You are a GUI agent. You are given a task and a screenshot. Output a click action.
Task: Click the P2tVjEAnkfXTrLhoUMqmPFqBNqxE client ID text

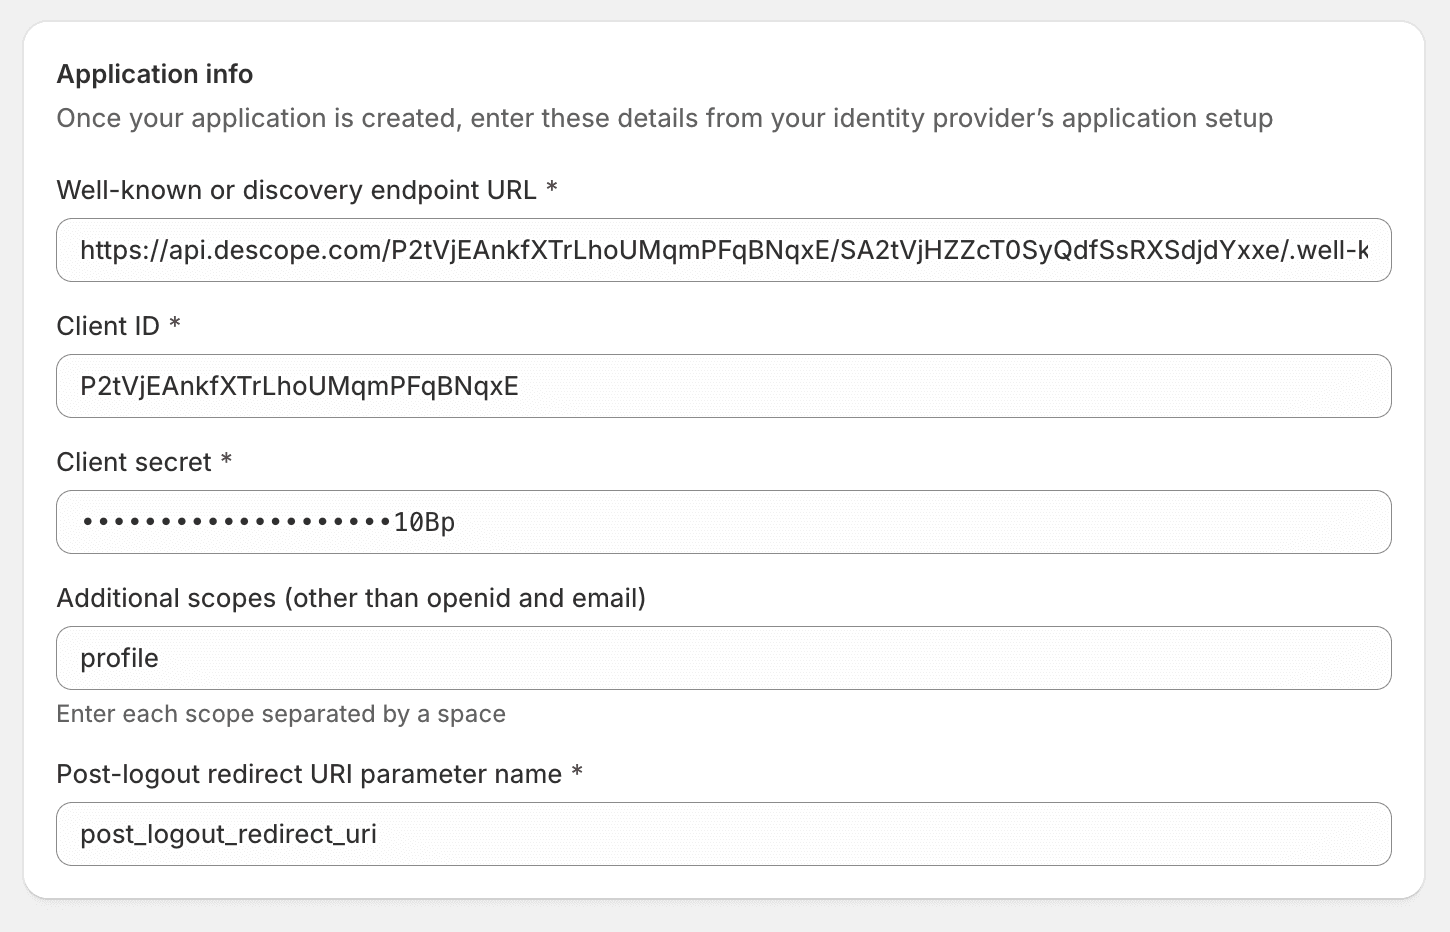[x=299, y=386]
